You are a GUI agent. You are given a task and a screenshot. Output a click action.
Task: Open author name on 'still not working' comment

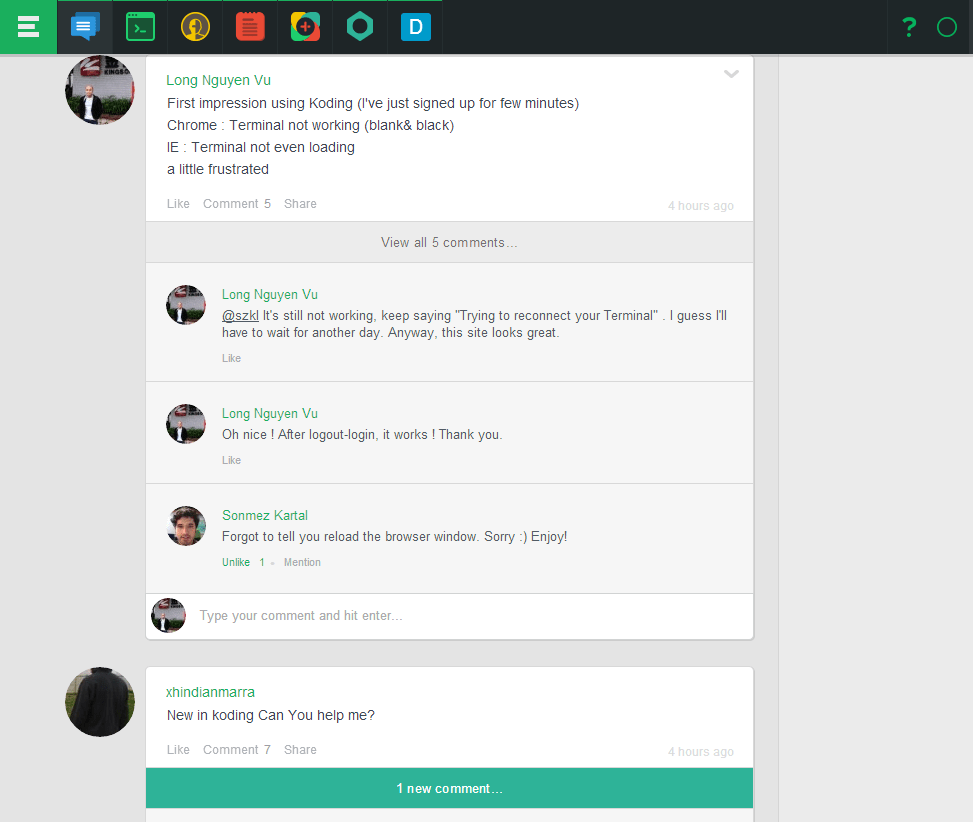point(270,295)
